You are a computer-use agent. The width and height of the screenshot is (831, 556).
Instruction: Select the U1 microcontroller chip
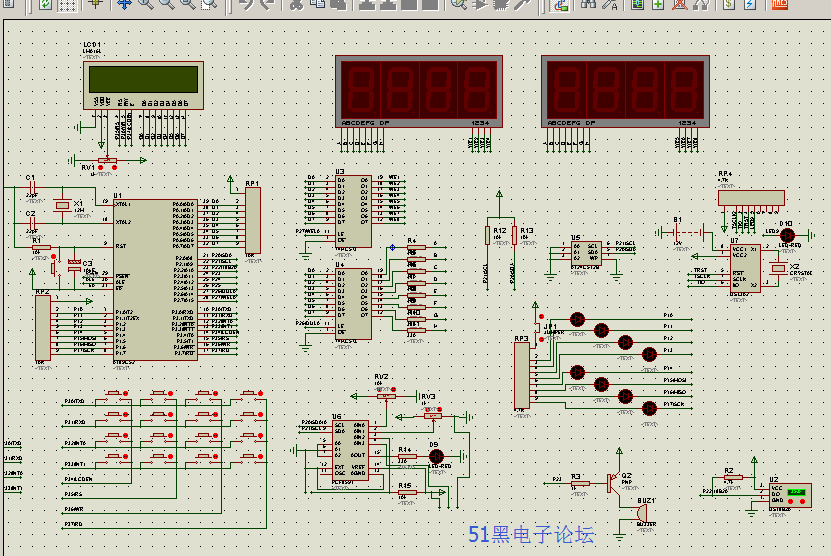155,280
